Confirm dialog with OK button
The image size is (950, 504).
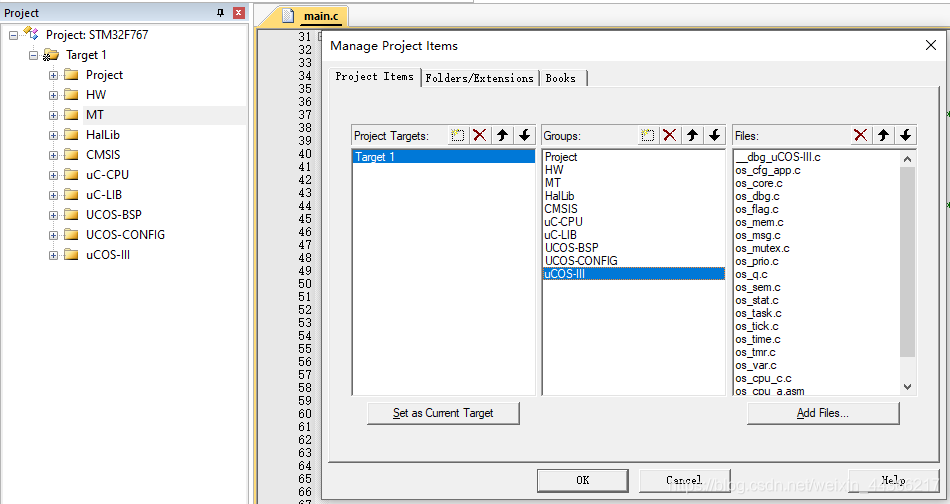pos(582,480)
